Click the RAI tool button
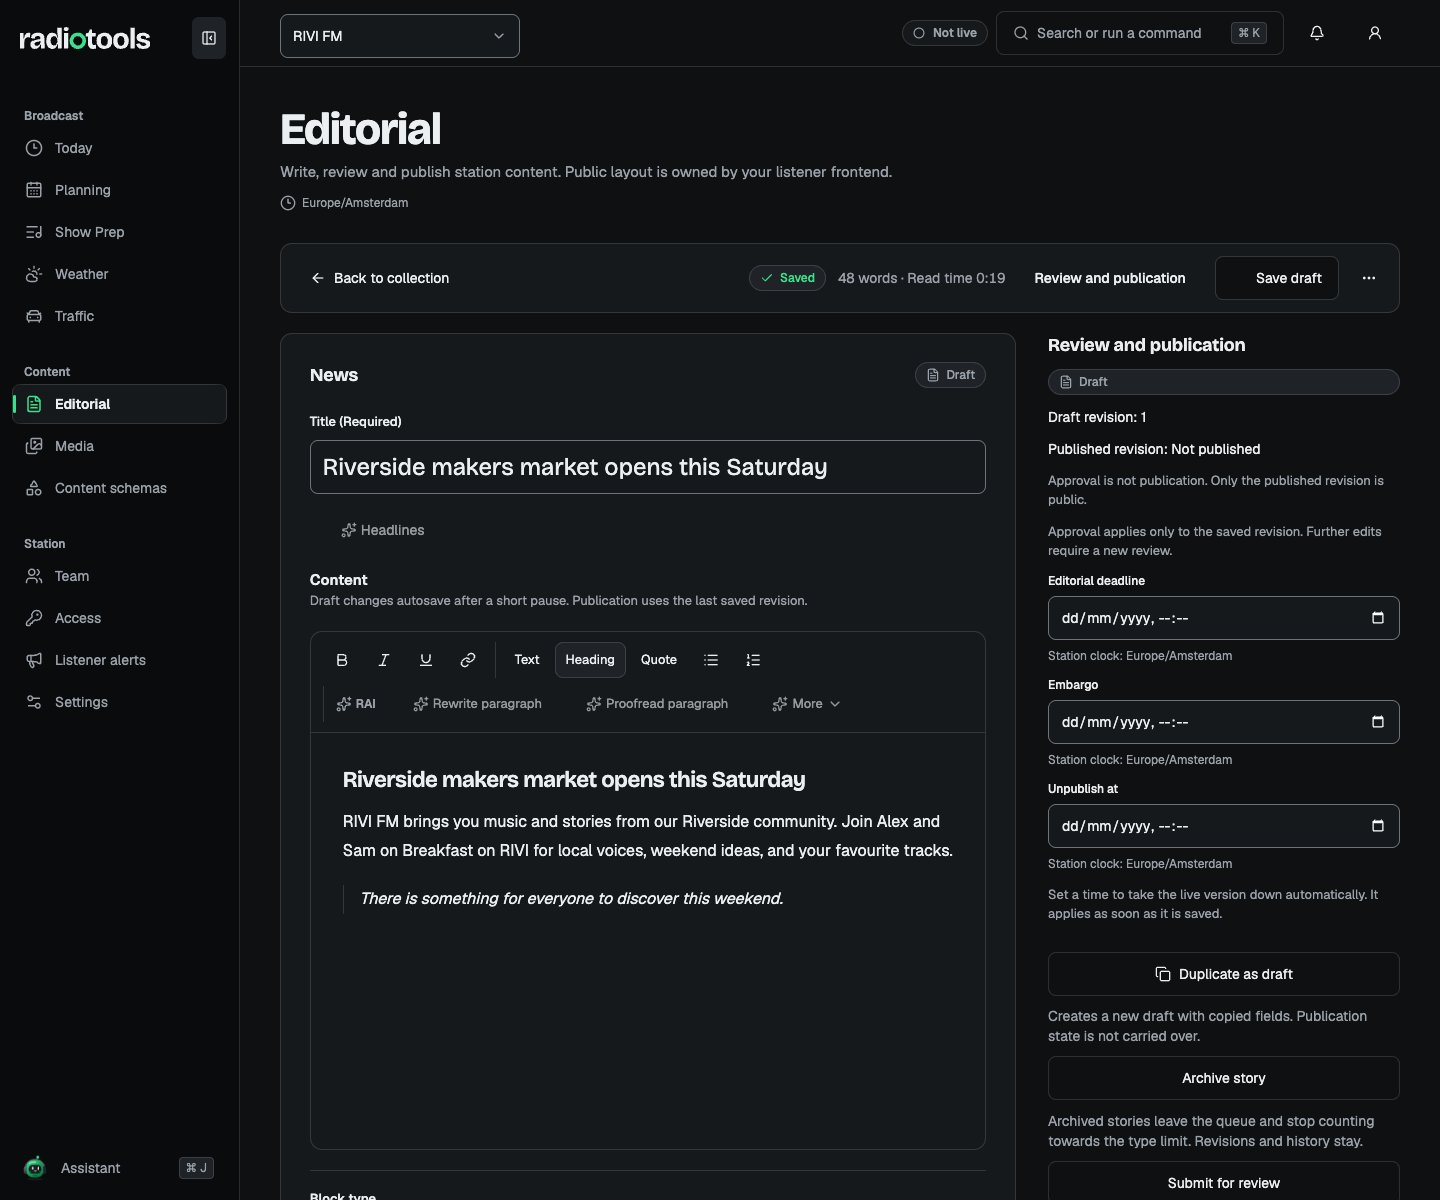 click(x=356, y=704)
